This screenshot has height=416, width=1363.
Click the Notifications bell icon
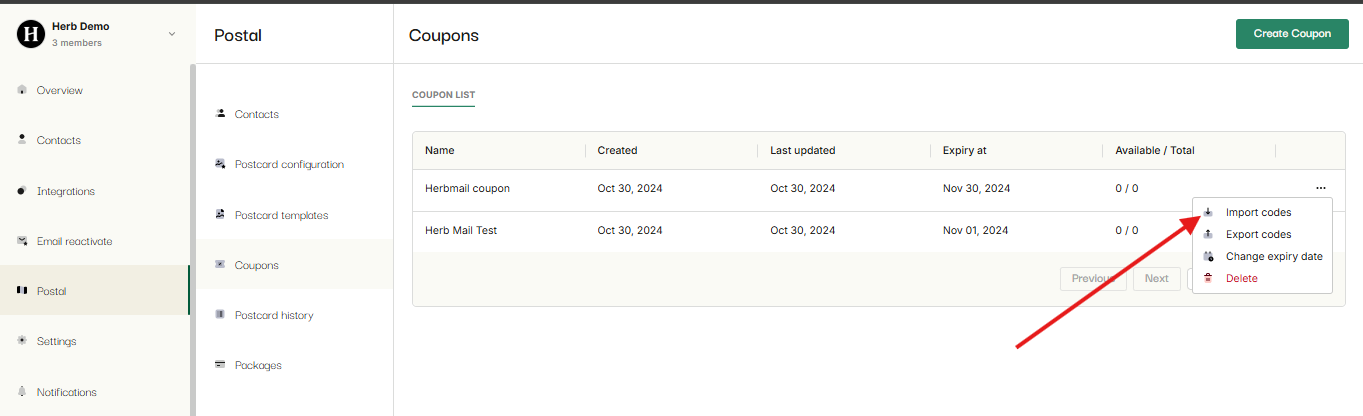[x=22, y=392]
